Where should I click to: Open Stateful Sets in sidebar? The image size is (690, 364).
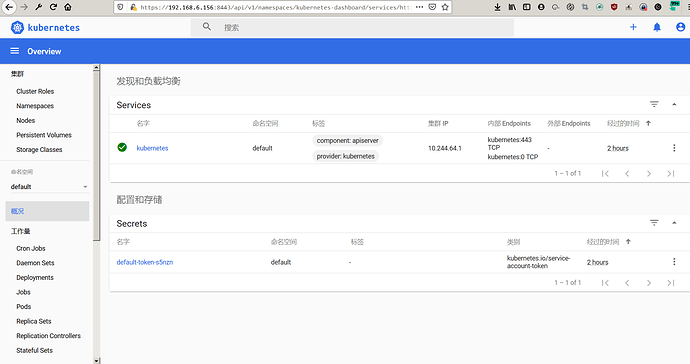[x=34, y=350]
